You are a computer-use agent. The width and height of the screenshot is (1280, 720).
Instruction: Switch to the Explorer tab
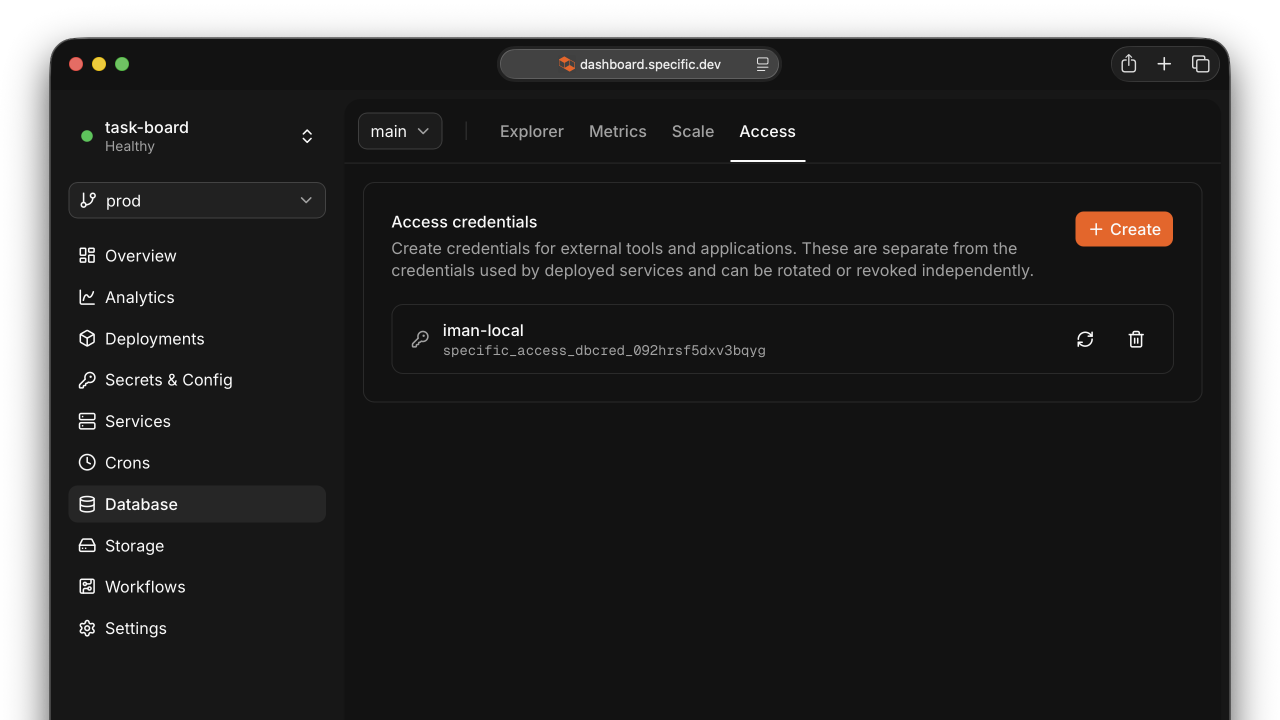pyautogui.click(x=532, y=131)
